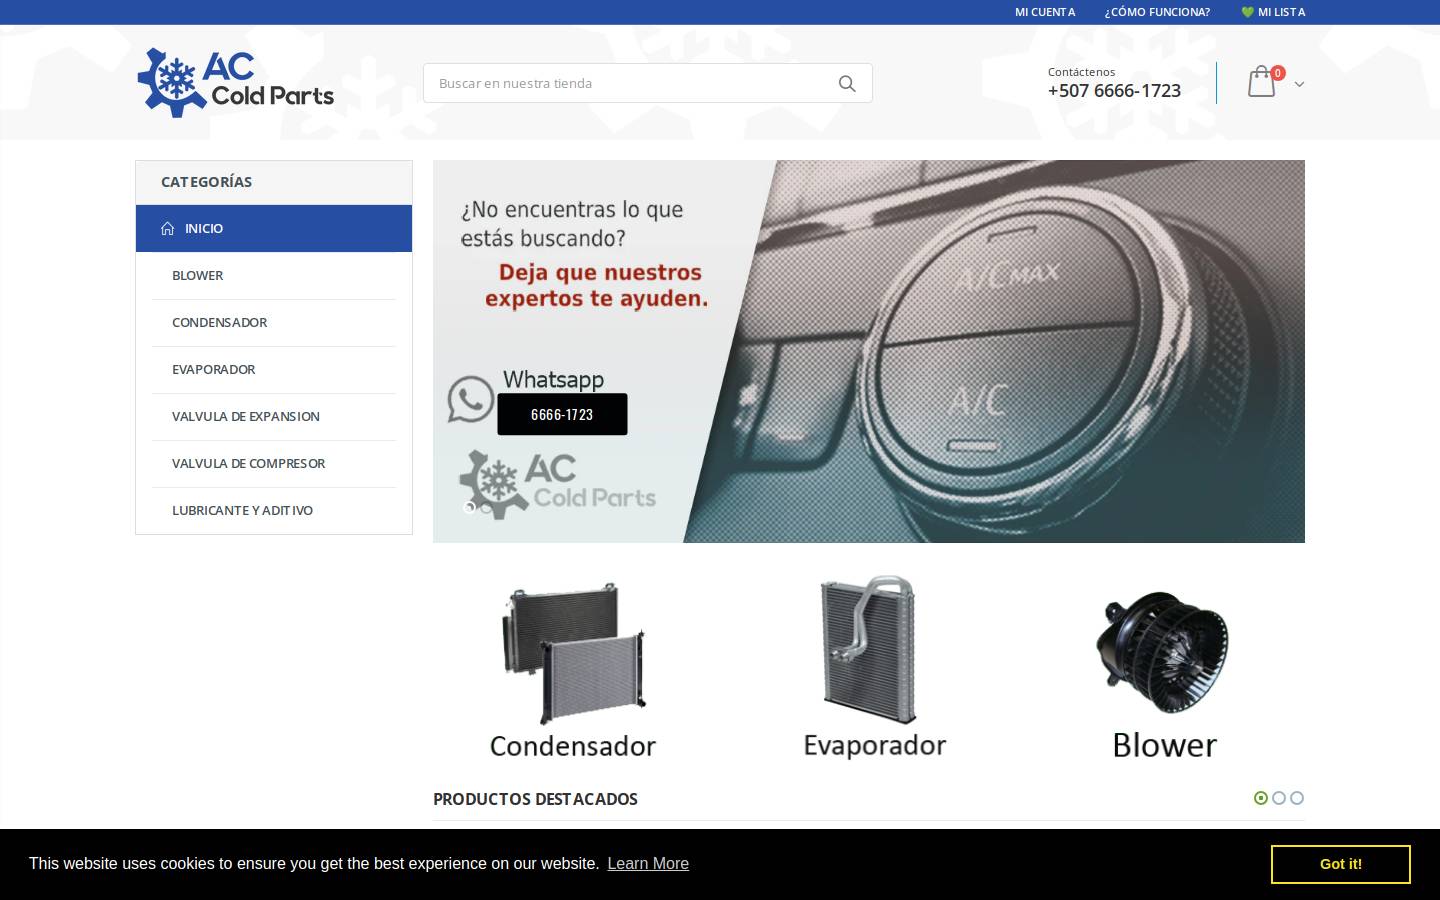Click the 6666-1723 black Whatsapp button
Image resolution: width=1440 pixels, height=900 pixels.
pos(562,414)
